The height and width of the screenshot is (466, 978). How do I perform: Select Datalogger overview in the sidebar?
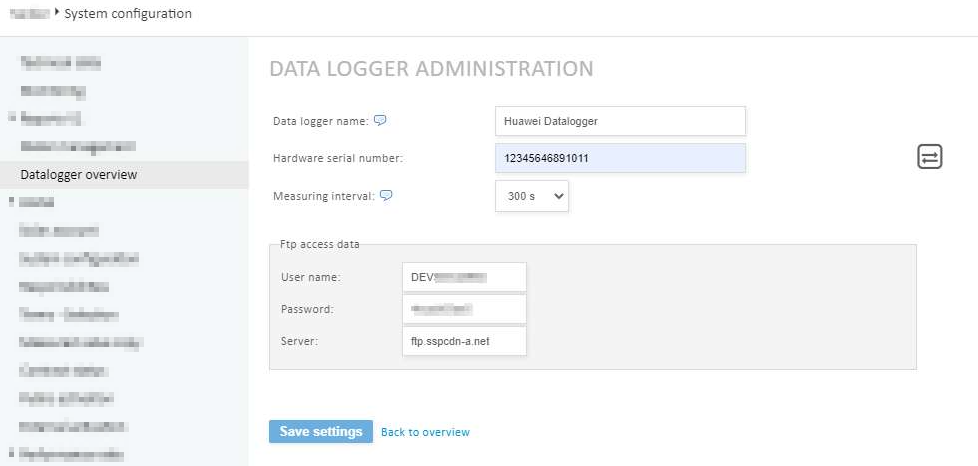point(79,174)
